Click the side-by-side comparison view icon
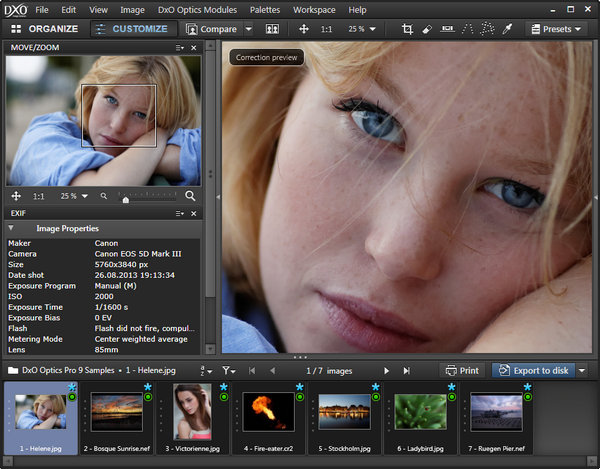The image size is (600, 469). click(272, 29)
